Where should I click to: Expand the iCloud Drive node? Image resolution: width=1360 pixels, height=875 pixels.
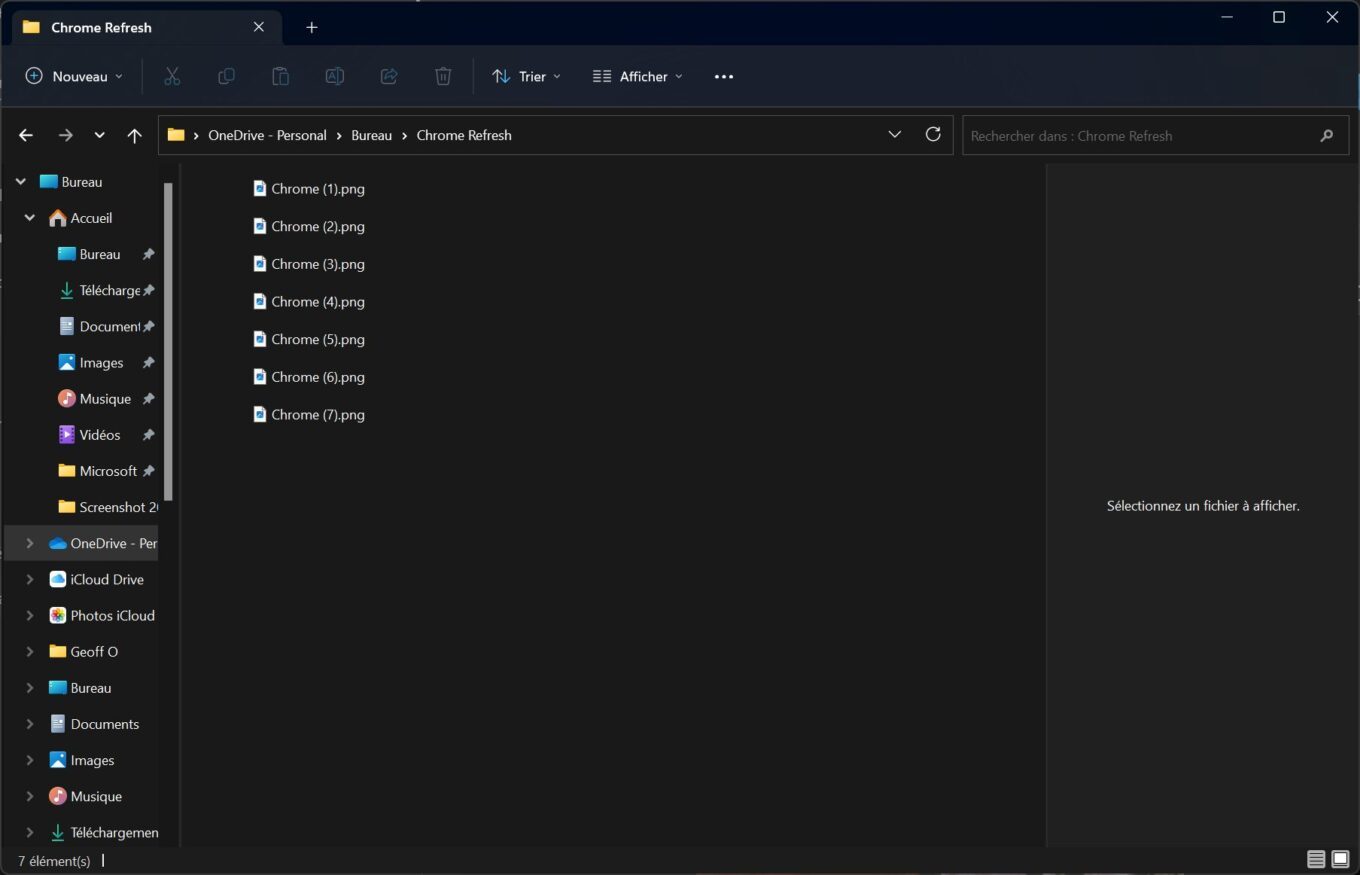coord(30,579)
